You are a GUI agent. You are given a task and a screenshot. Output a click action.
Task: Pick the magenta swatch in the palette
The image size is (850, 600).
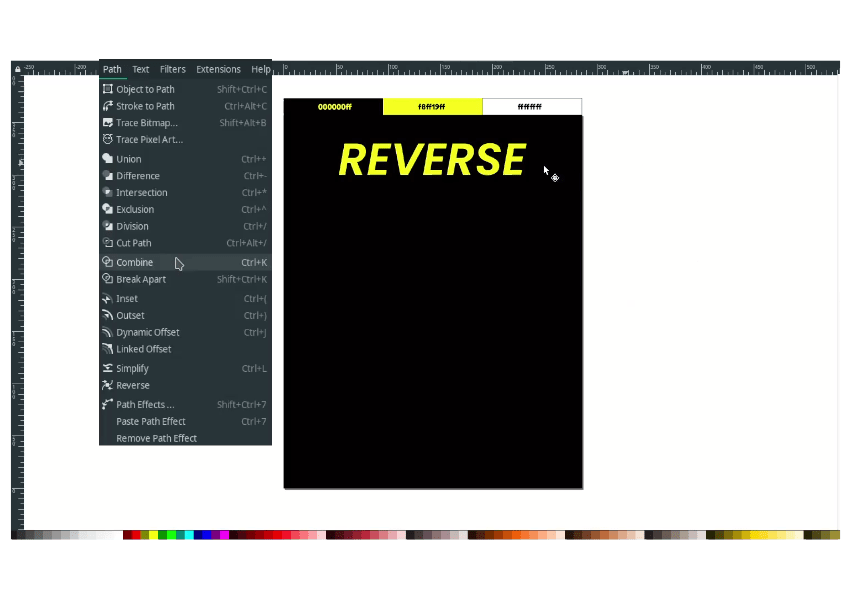click(x=224, y=535)
